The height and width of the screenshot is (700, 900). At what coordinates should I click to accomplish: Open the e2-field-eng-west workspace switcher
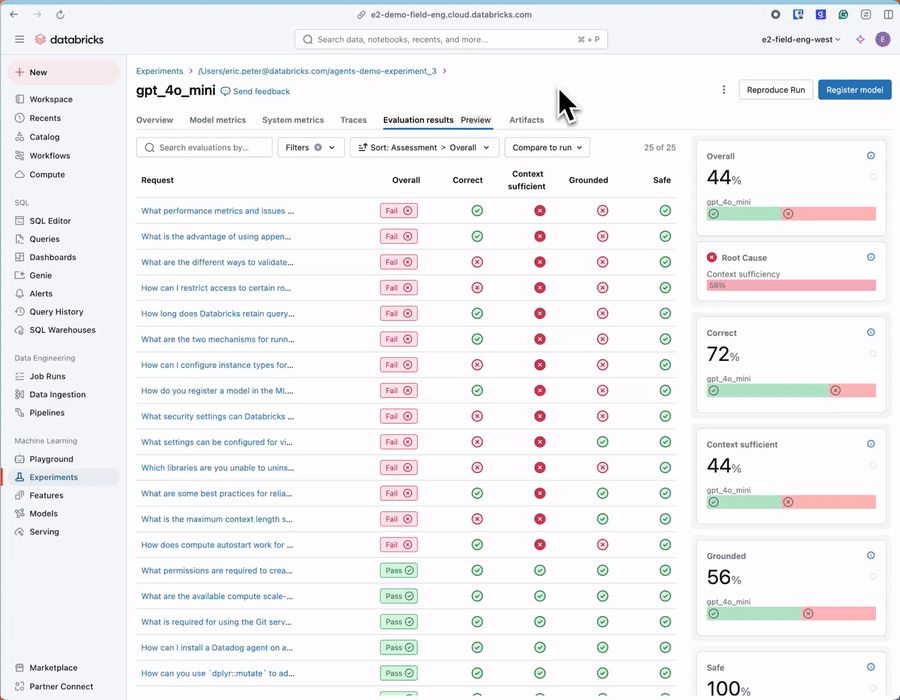pyautogui.click(x=801, y=40)
